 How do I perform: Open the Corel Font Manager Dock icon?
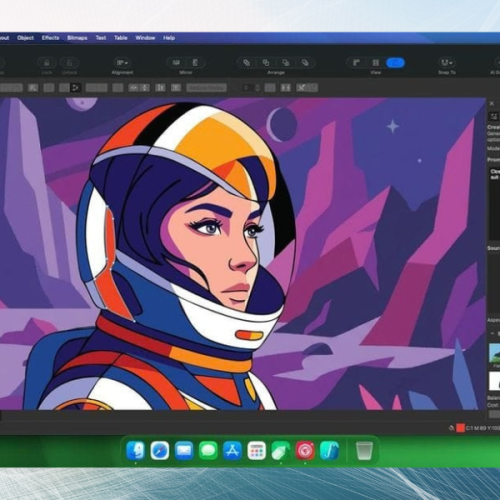(329, 450)
